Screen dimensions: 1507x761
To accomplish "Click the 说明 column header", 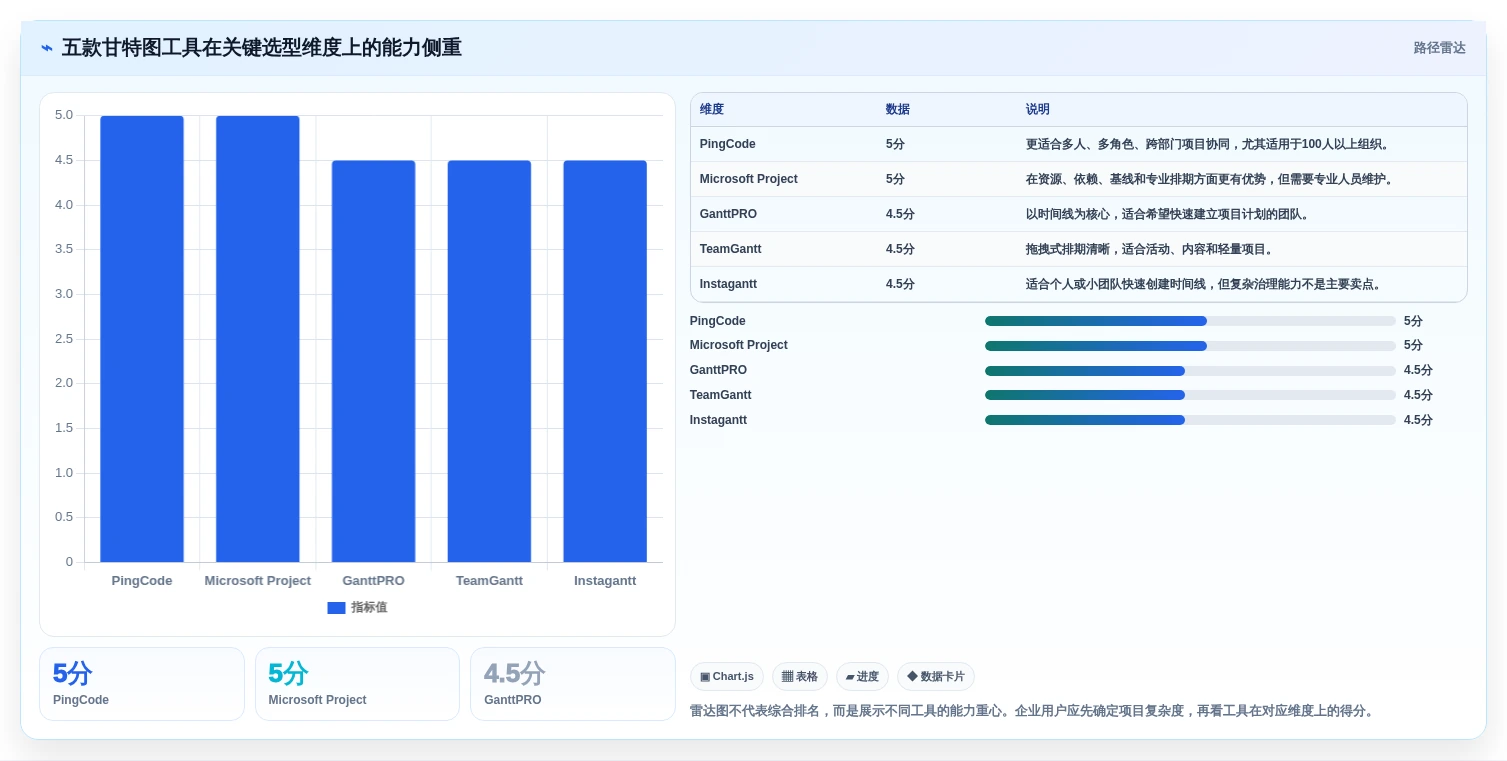I will 1038,110.
